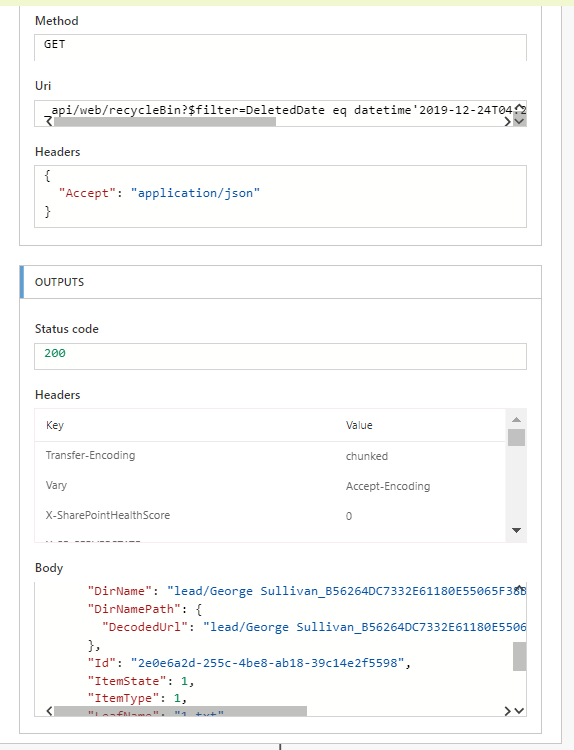Viewport: 574px width, 750px height.
Task: Click the input Headers JSON box
Action: coord(280,196)
